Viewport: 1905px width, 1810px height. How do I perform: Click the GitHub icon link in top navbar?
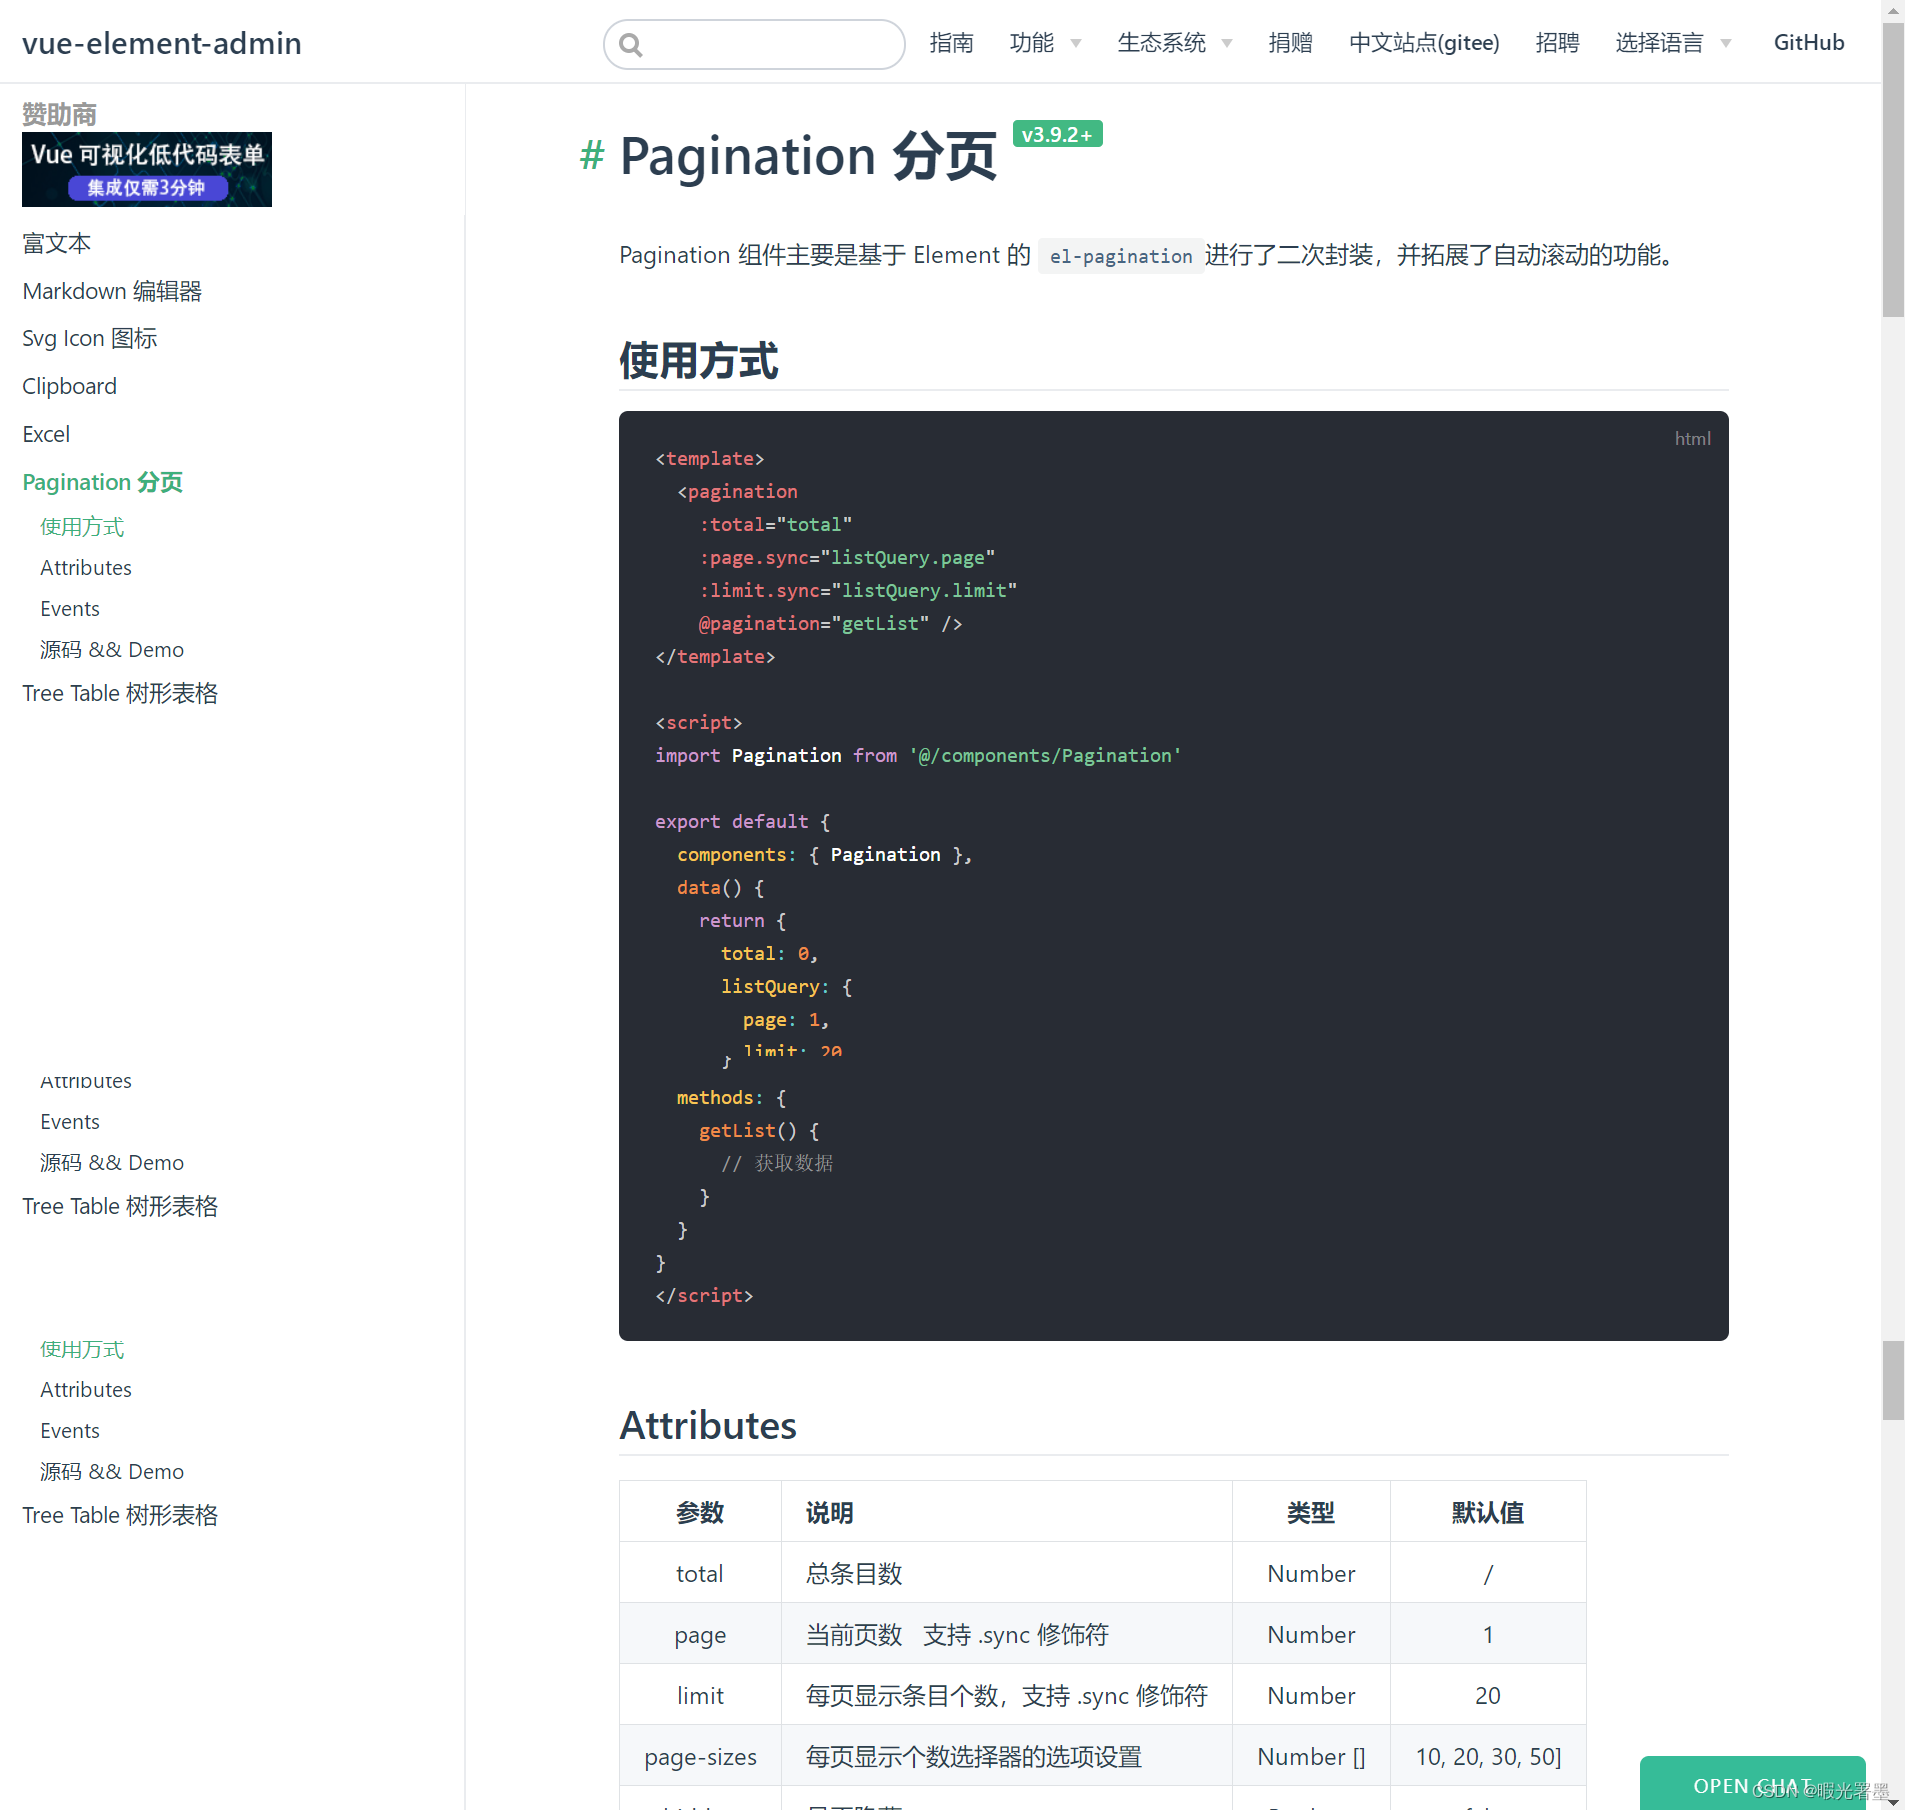point(1809,42)
